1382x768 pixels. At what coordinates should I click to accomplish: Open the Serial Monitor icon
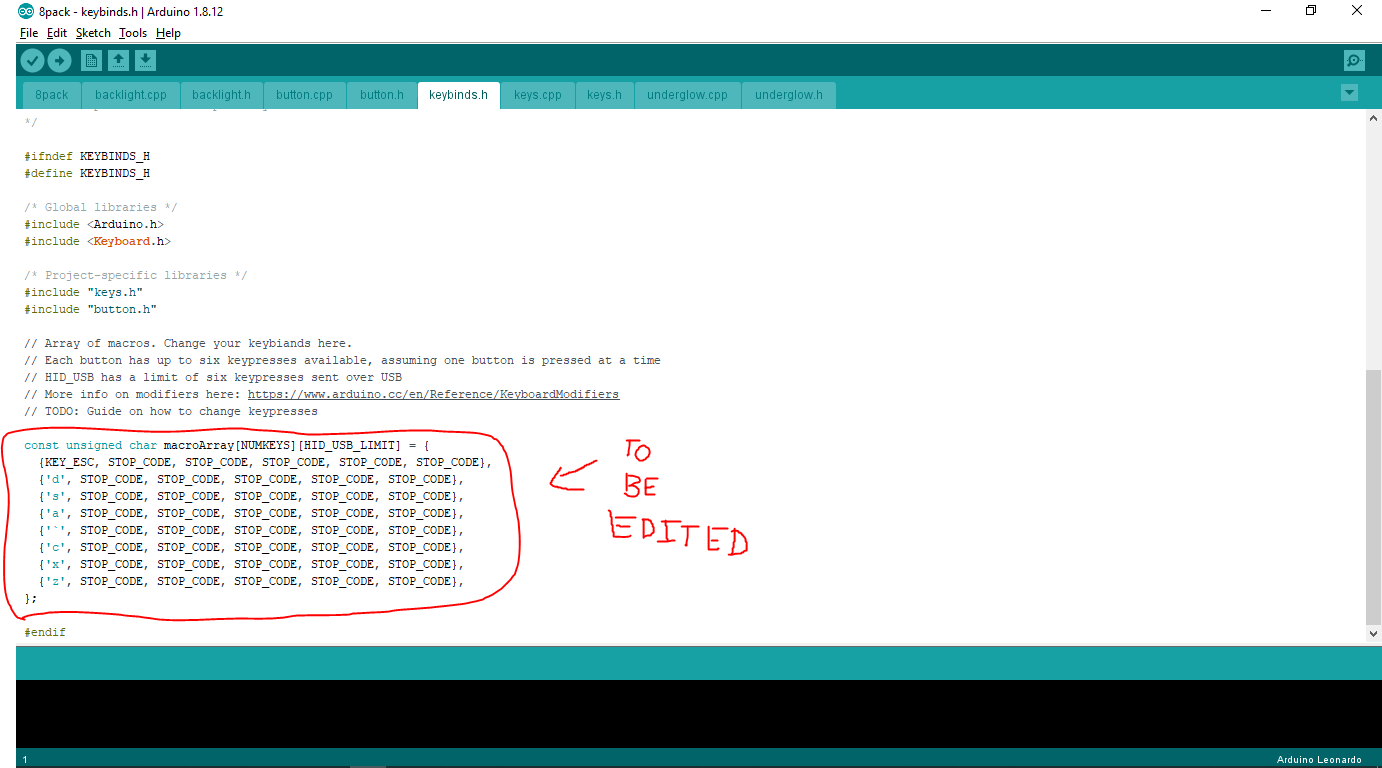point(1354,61)
